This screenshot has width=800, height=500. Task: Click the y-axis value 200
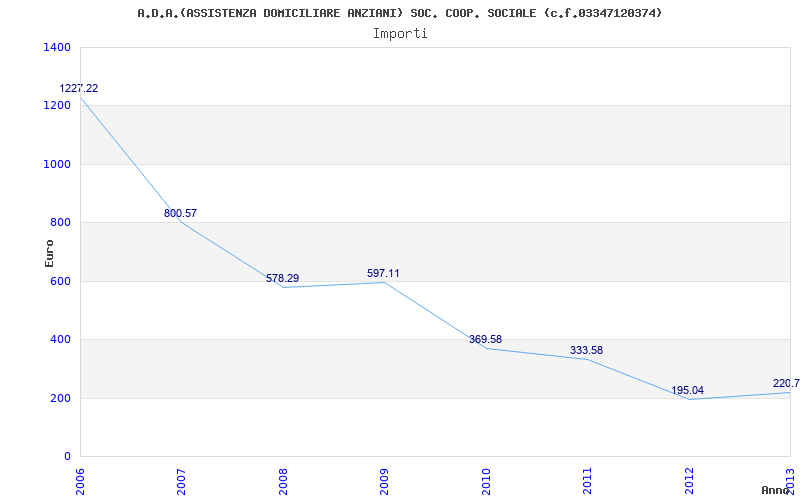click(61, 398)
